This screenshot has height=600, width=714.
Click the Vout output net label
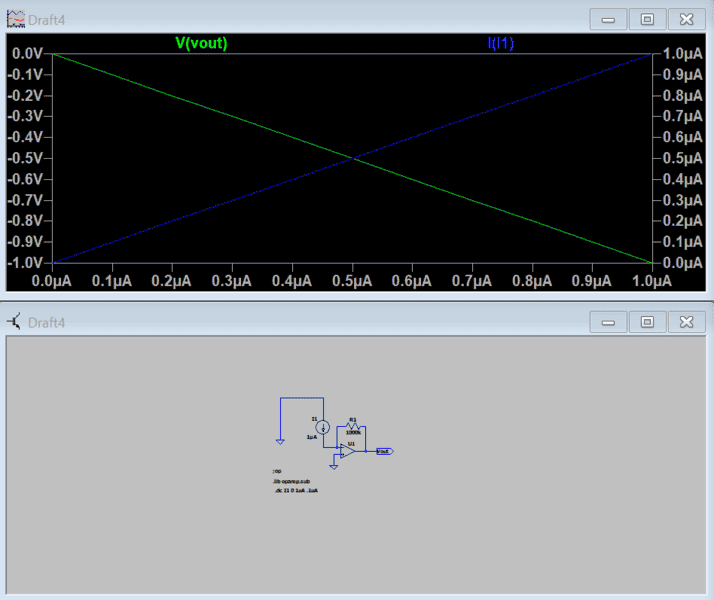[384, 451]
